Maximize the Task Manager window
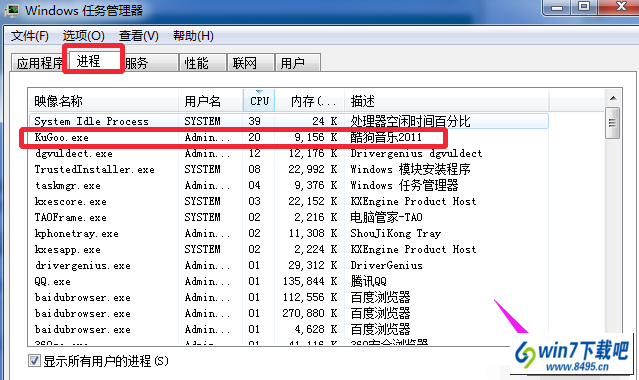Screen dimensions: 639x380 tap(584, 7)
